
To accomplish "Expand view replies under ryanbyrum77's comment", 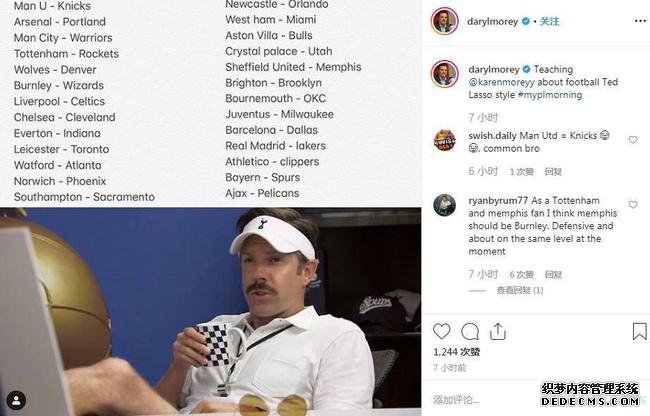I will [520, 290].
